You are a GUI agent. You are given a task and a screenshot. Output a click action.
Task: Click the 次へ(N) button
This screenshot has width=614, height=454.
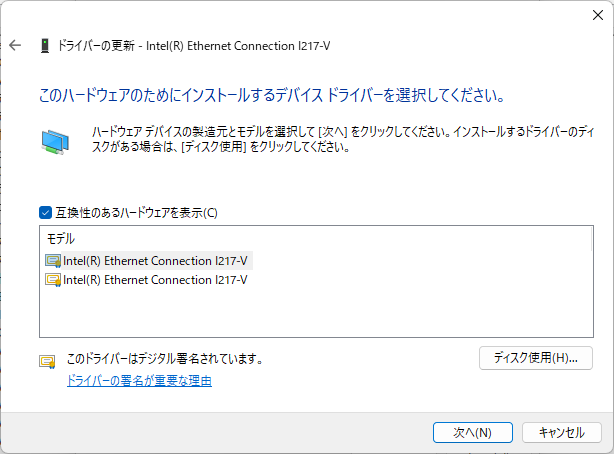[x=473, y=432]
